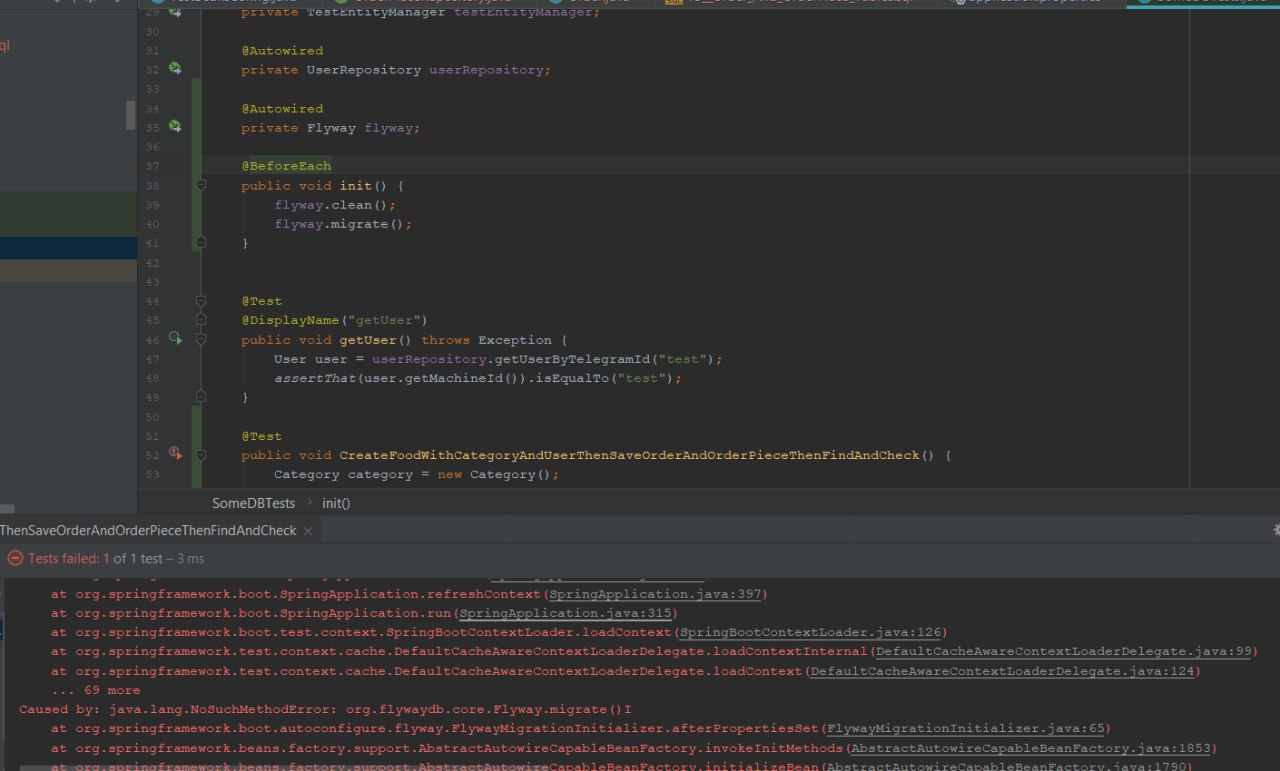The width and height of the screenshot is (1280, 771).
Task: Click 'private Flyway flyway' declaration
Action: pos(331,128)
